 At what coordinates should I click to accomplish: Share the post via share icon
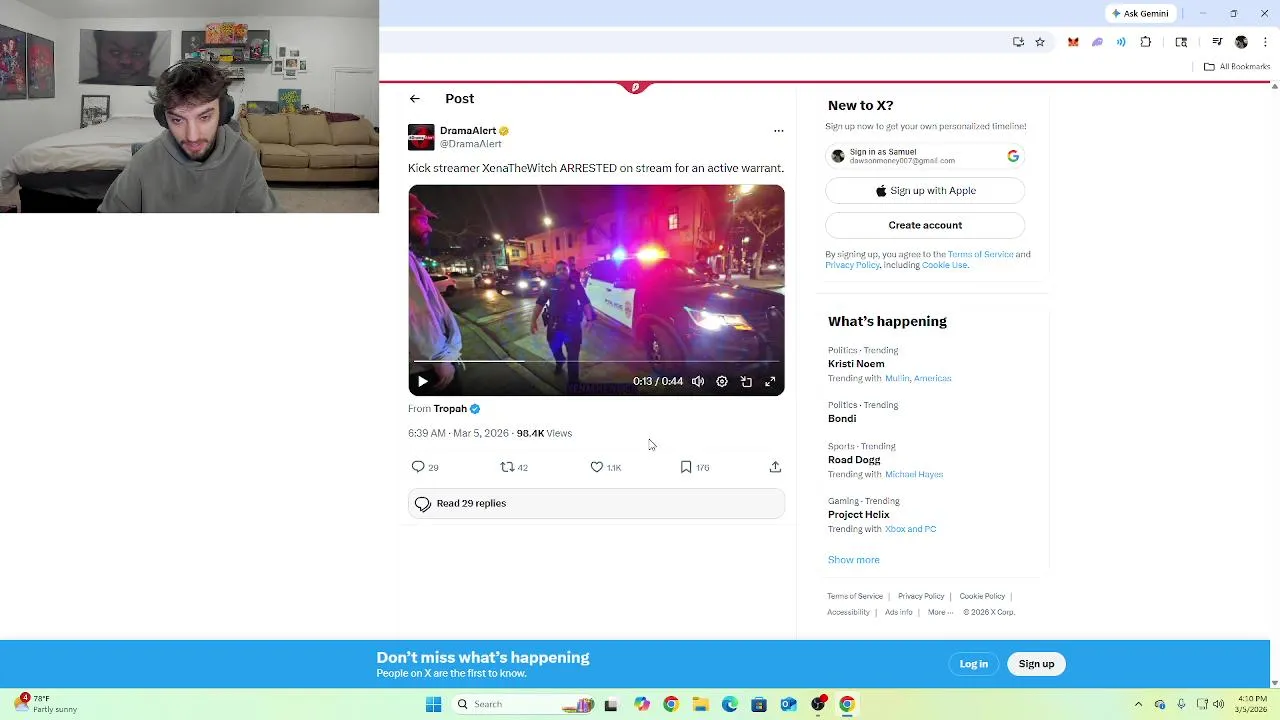[775, 467]
